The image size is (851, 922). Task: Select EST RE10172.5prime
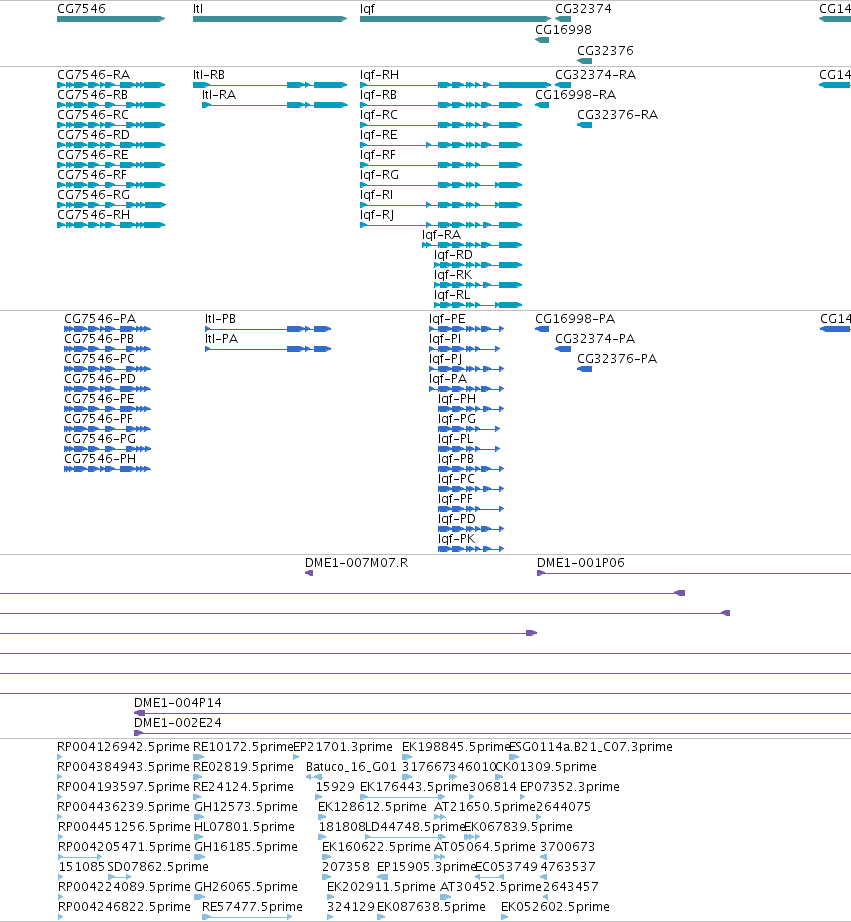243,747
